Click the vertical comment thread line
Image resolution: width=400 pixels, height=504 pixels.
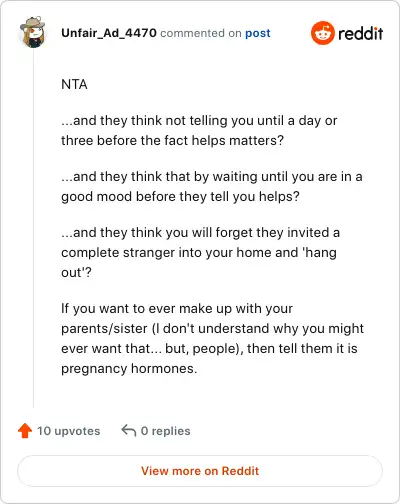[33, 228]
